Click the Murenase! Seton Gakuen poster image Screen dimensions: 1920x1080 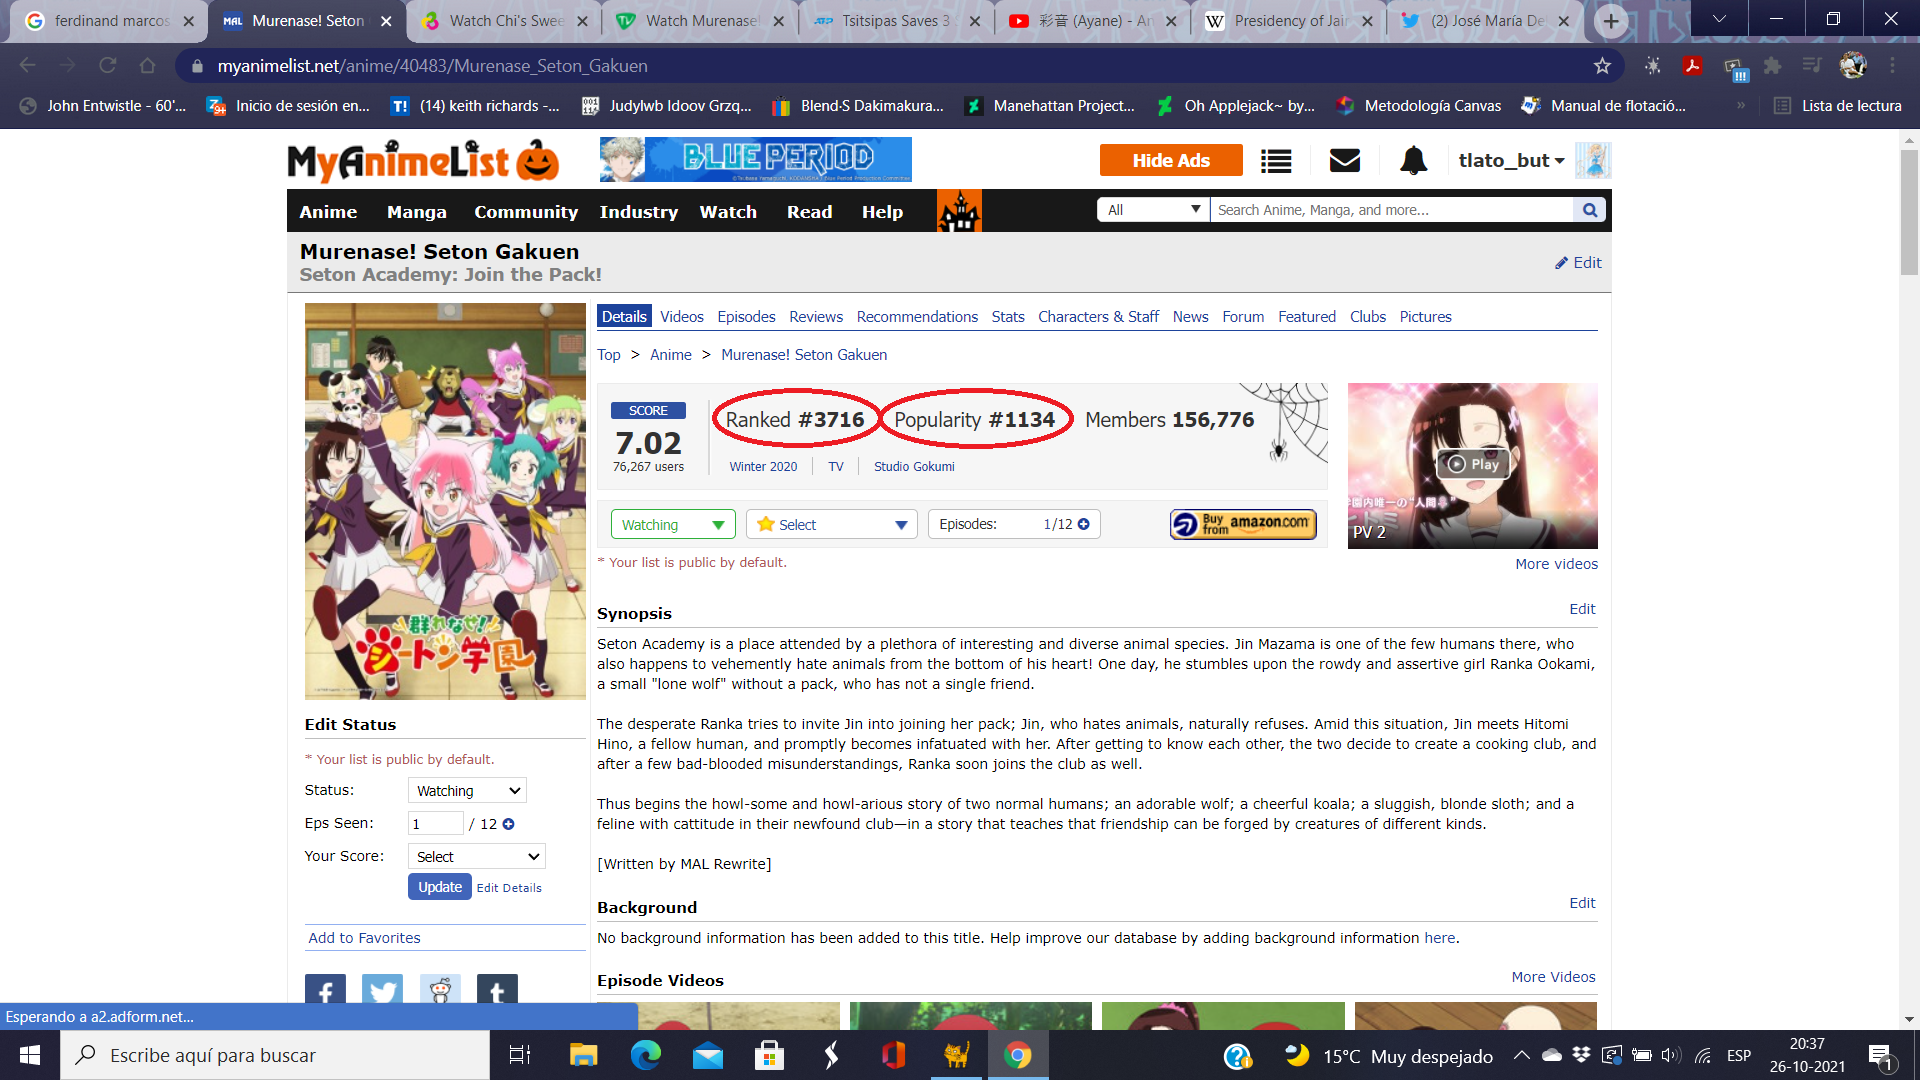(445, 501)
